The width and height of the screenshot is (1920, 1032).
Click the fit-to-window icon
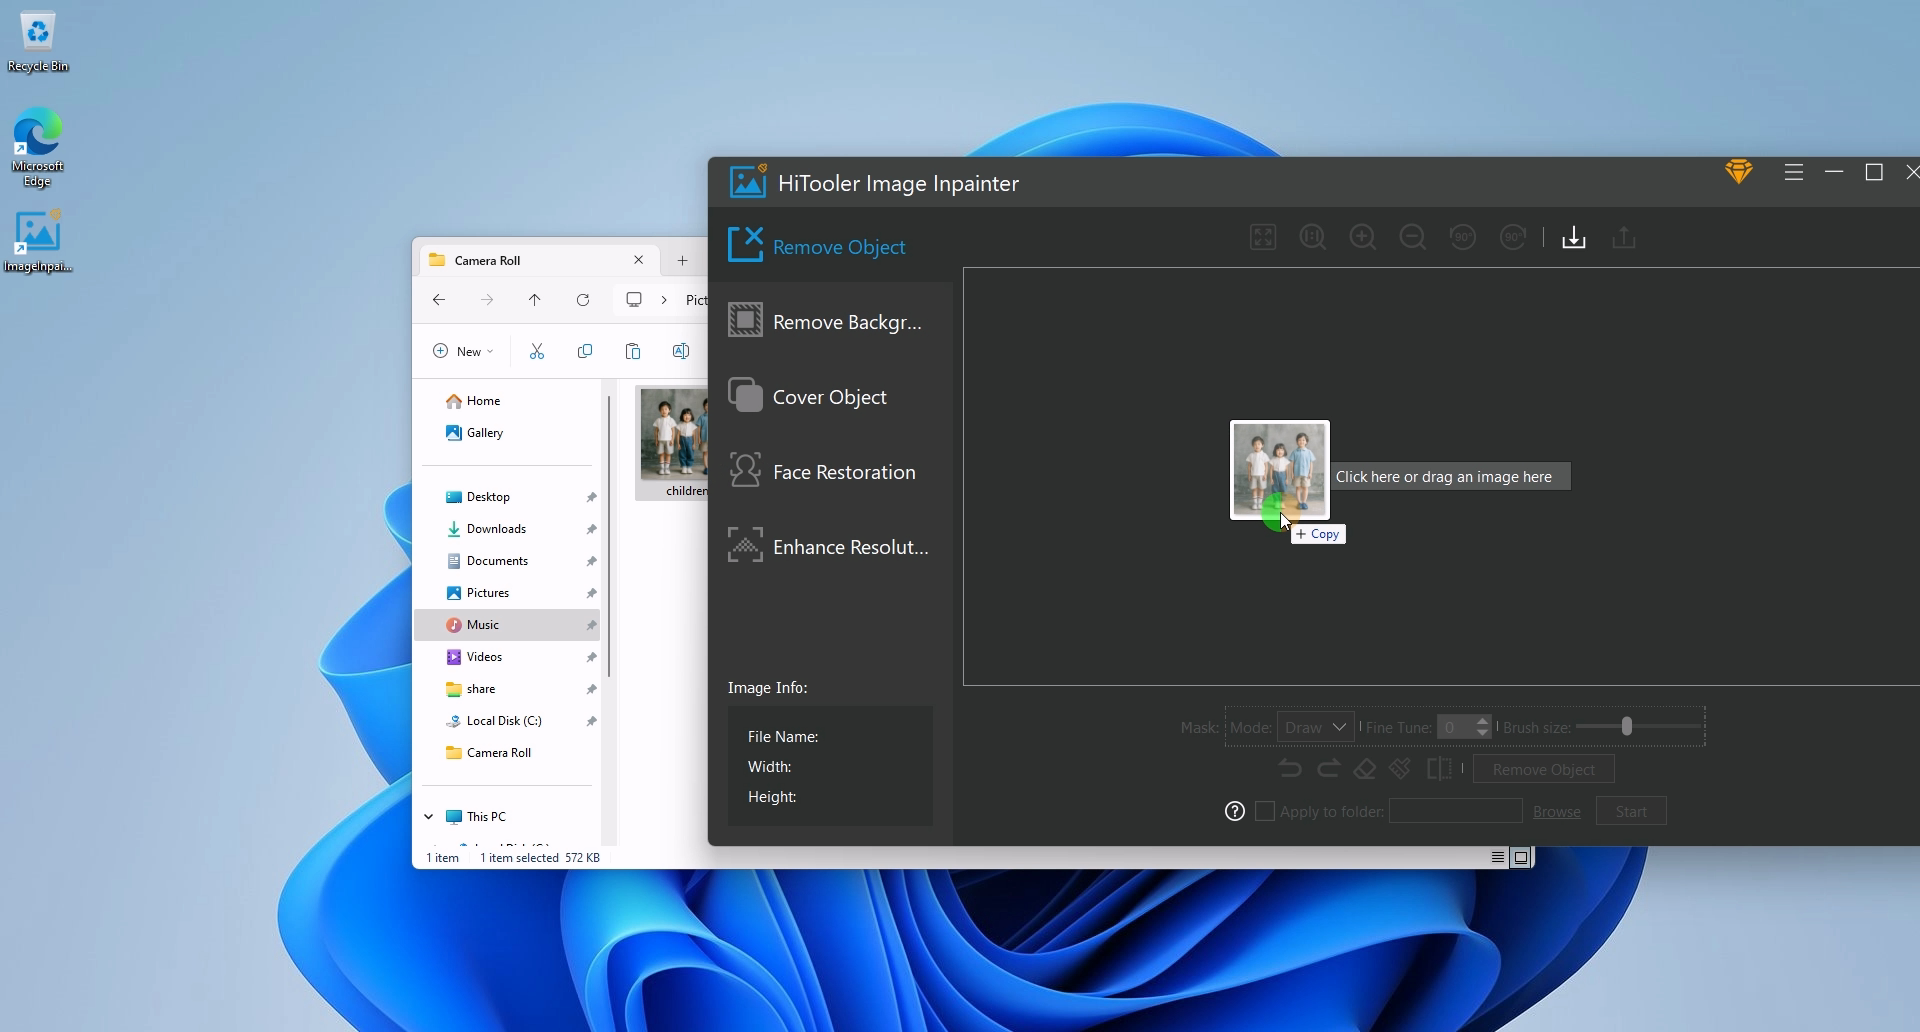click(x=1263, y=238)
